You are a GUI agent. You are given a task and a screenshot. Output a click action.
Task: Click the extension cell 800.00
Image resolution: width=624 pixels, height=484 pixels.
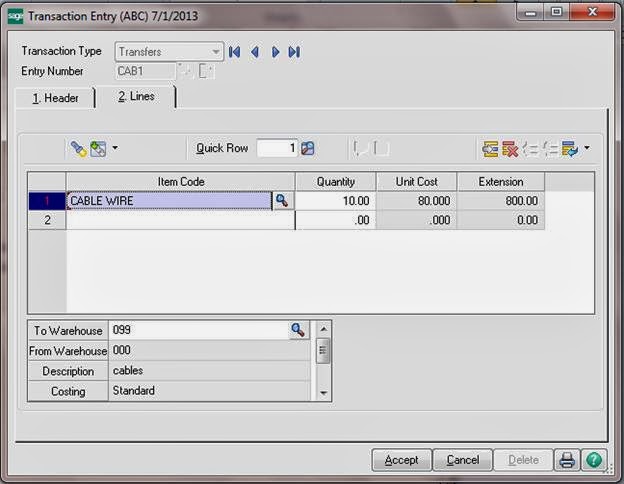pyautogui.click(x=501, y=201)
